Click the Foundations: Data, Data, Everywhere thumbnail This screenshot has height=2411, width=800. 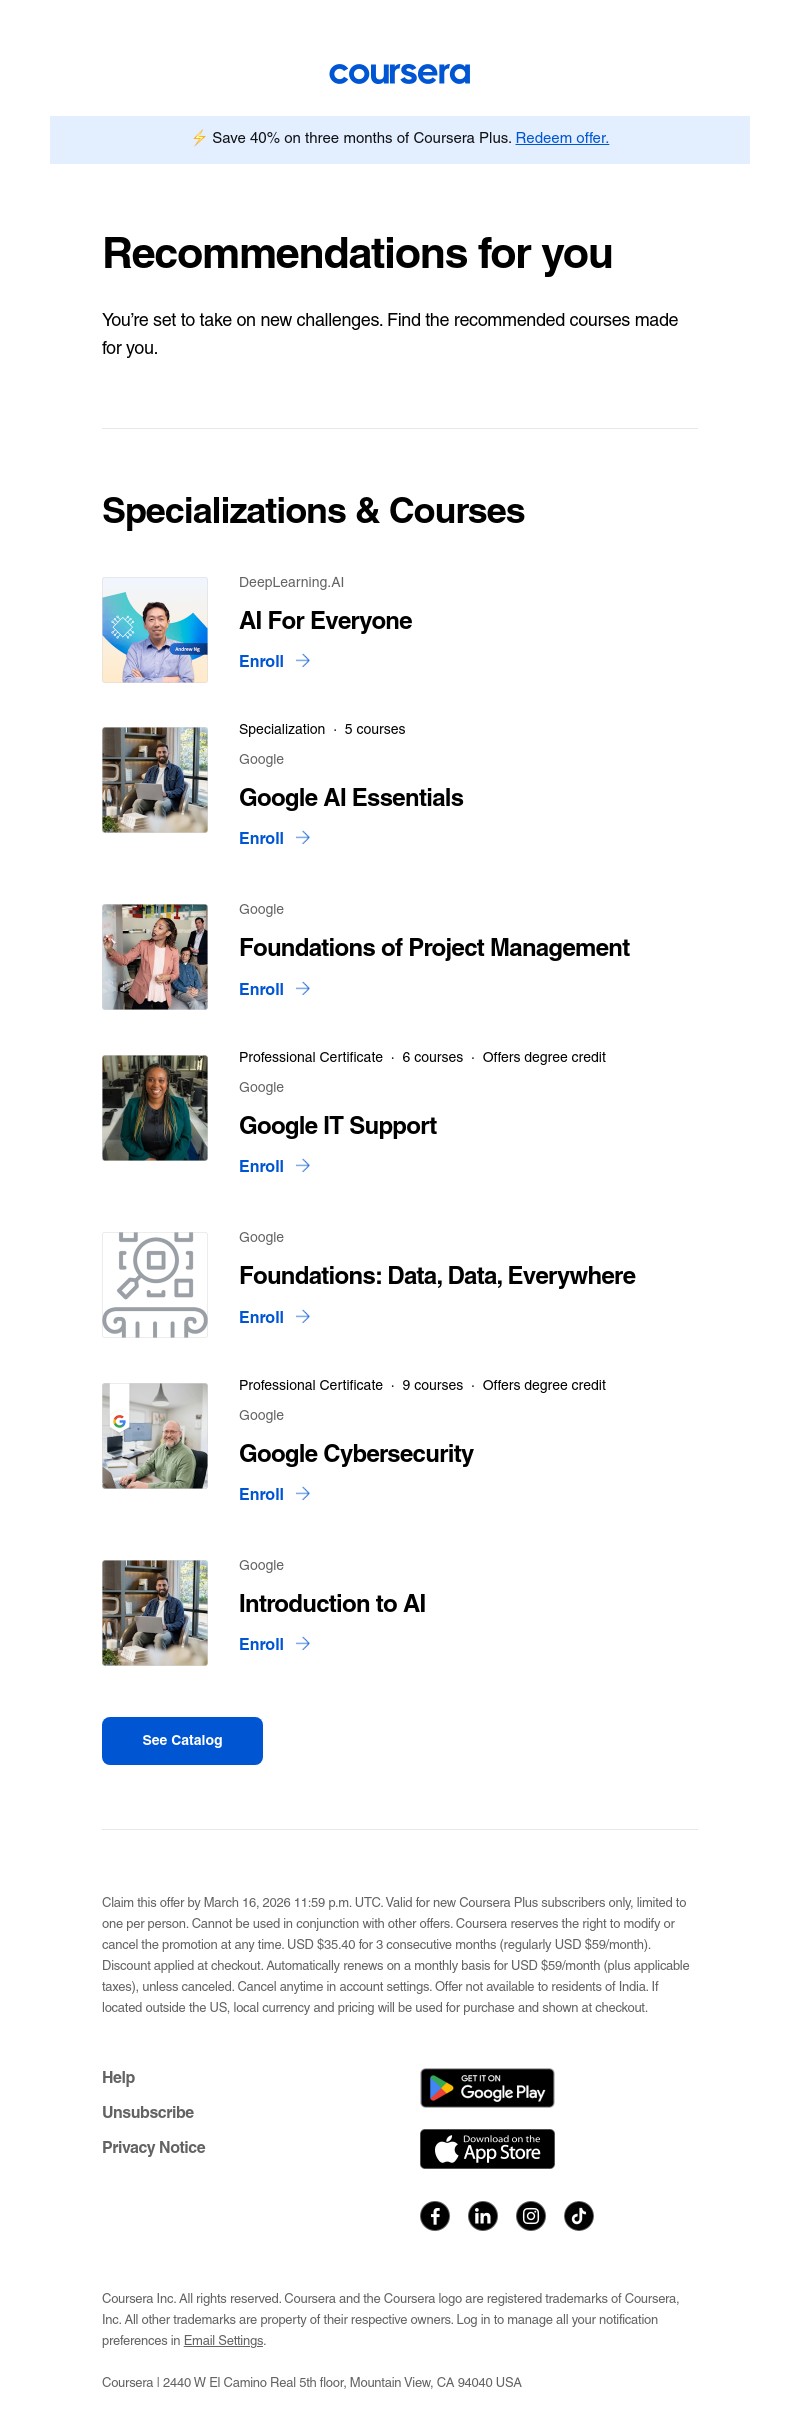pos(155,1284)
